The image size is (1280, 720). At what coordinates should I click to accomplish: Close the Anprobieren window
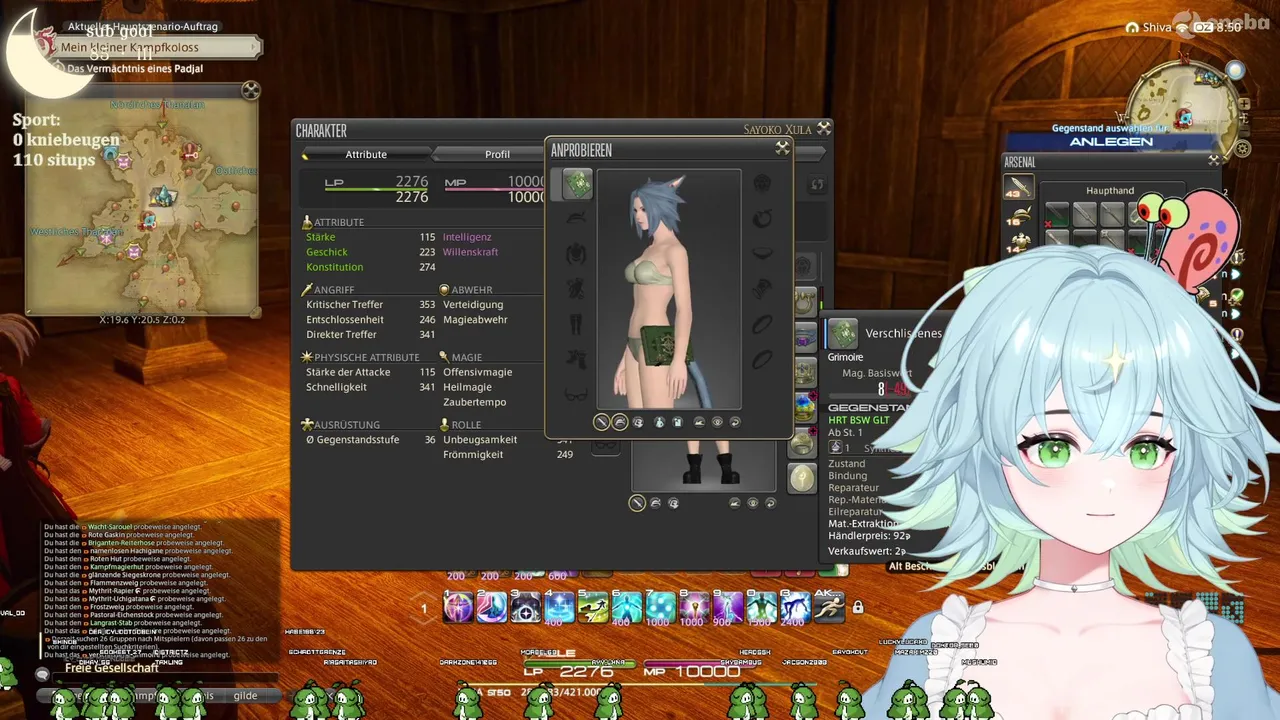point(782,148)
